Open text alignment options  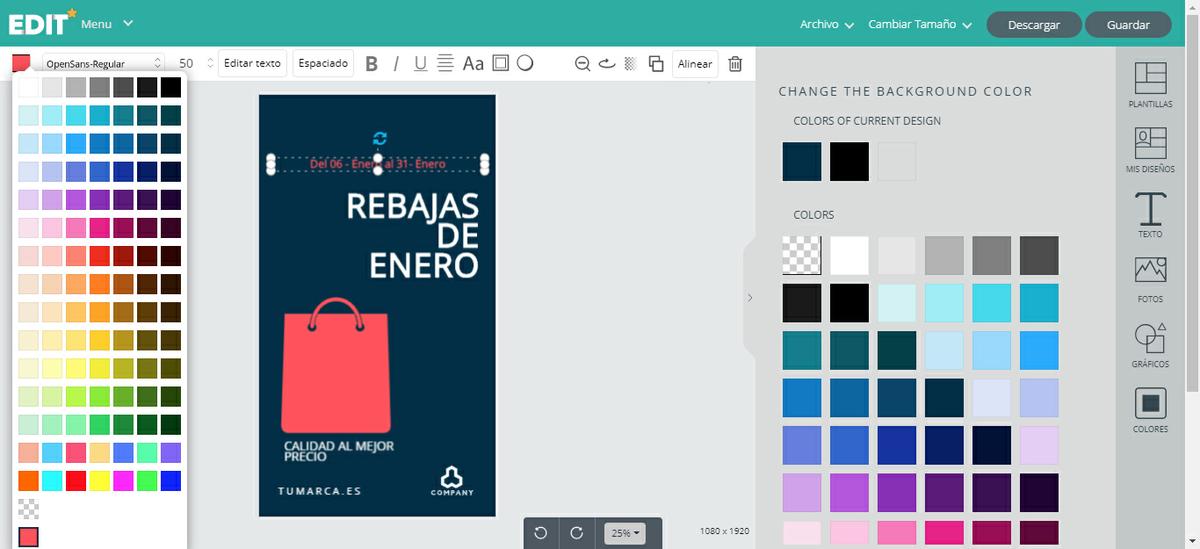click(x=446, y=64)
